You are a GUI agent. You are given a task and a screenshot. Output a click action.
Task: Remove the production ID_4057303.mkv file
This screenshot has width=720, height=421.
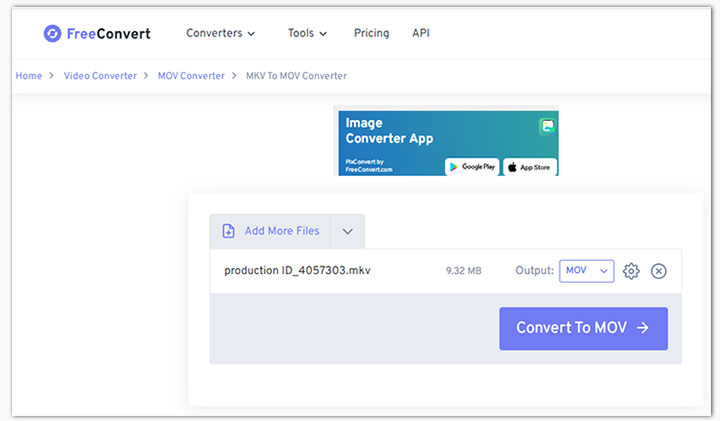658,271
